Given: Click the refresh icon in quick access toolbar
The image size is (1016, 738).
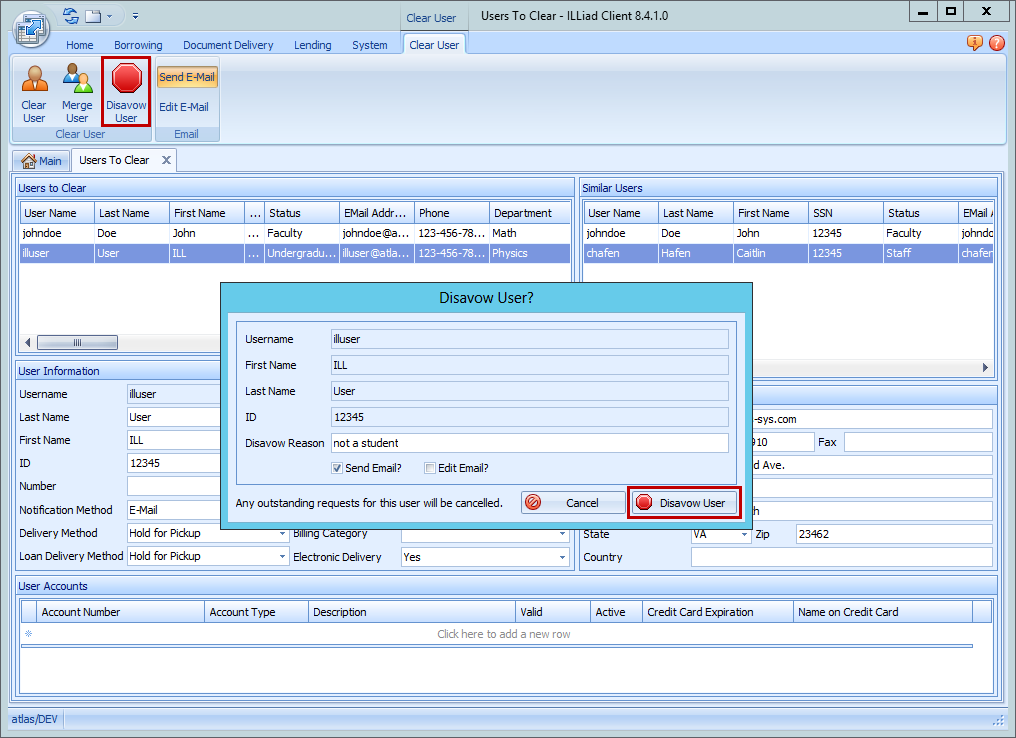Looking at the screenshot, I should [70, 16].
